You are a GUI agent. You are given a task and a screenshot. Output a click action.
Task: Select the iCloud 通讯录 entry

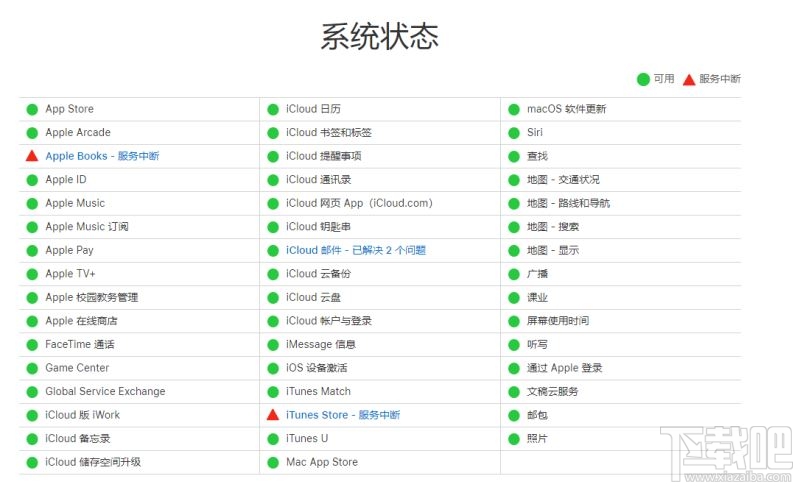coord(319,180)
